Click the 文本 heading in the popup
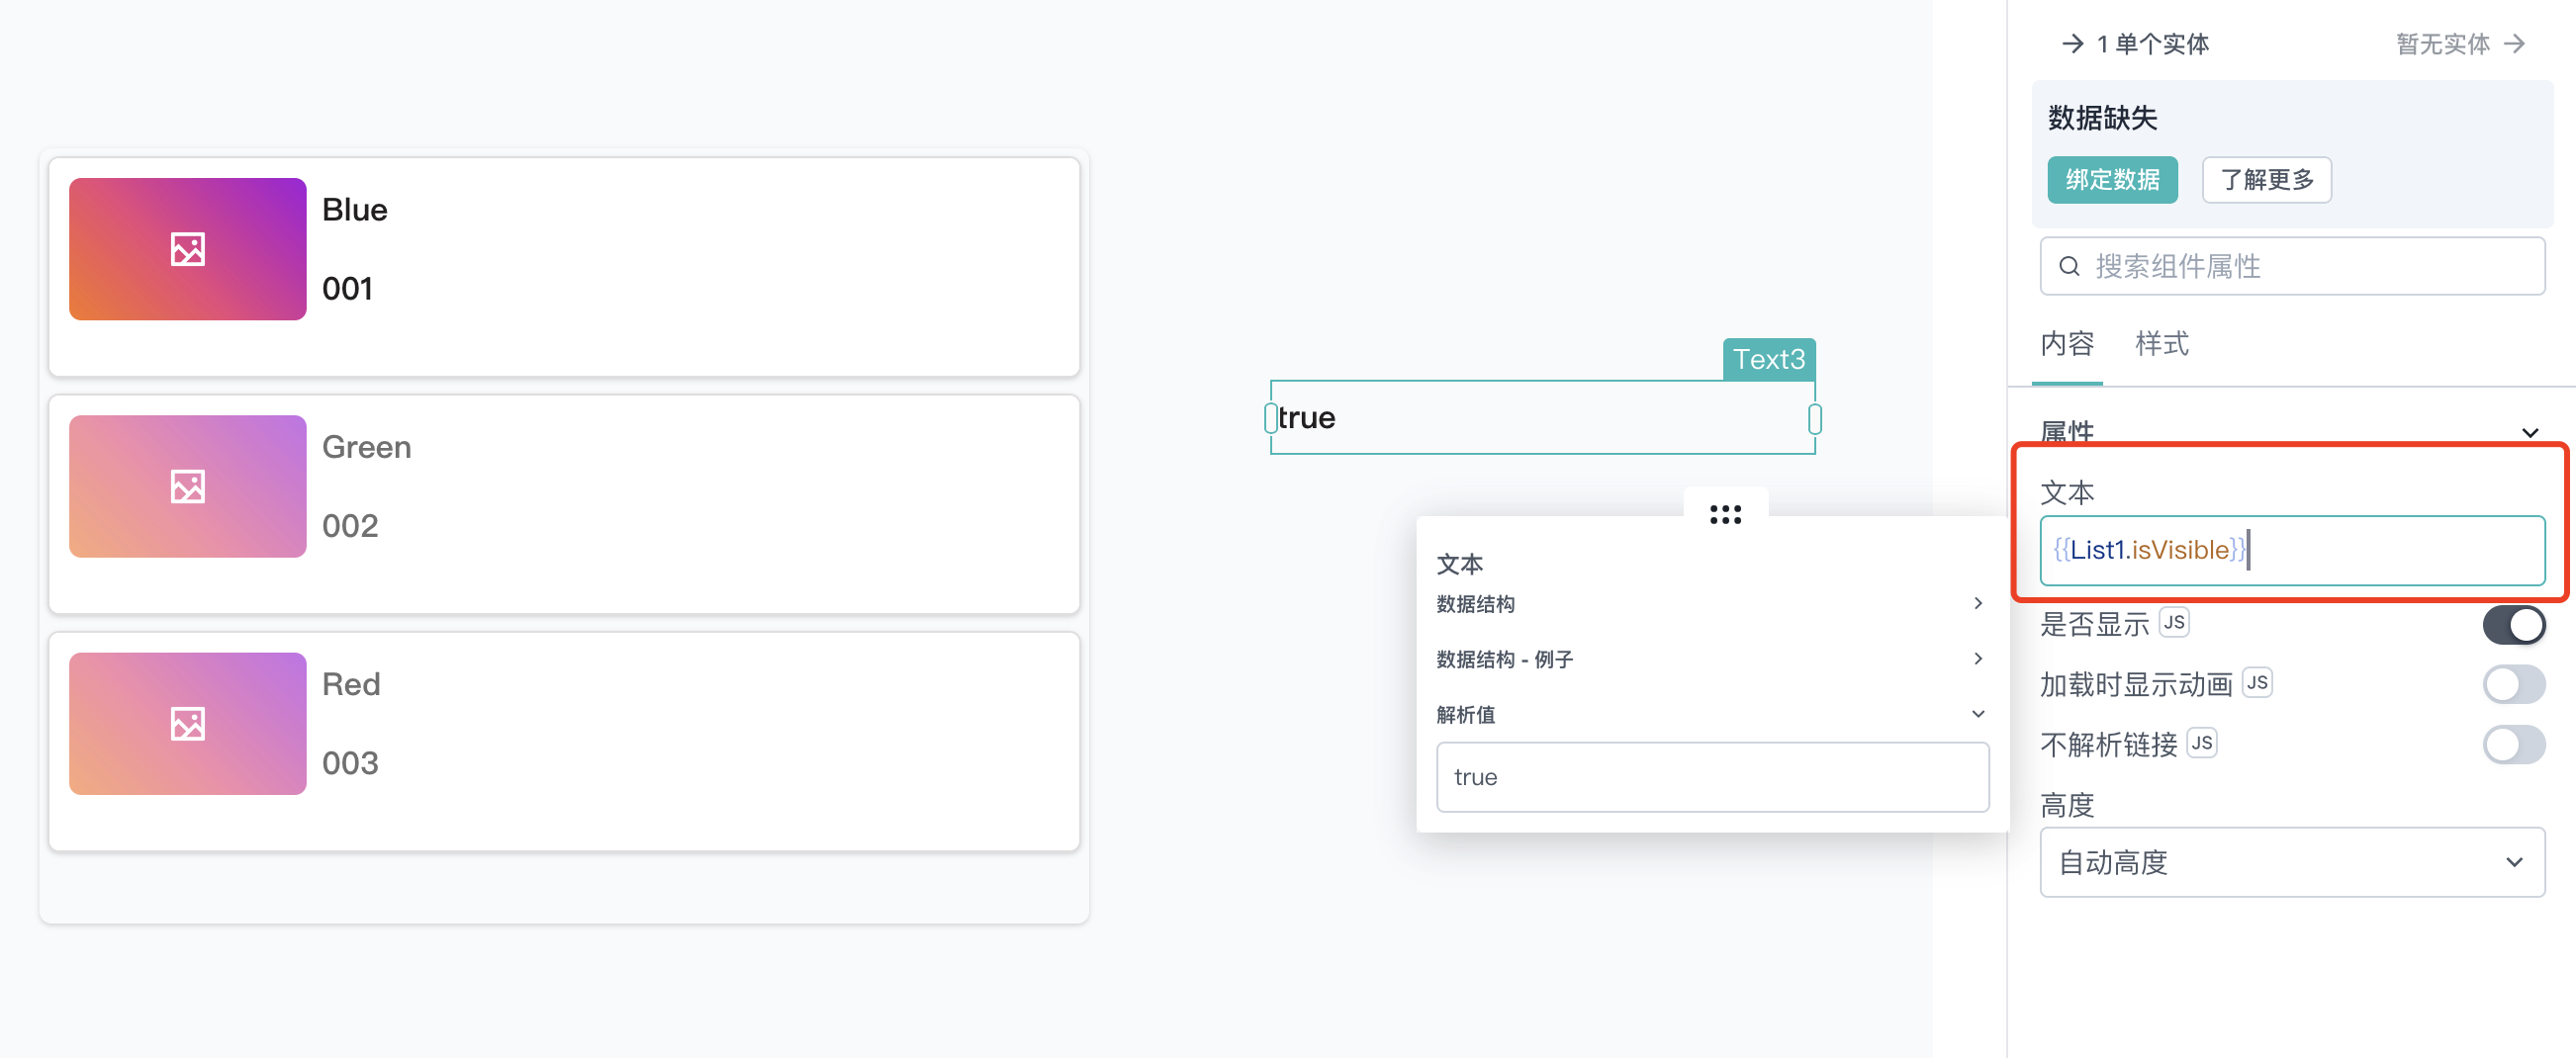The image size is (2576, 1058). pos(1459,564)
